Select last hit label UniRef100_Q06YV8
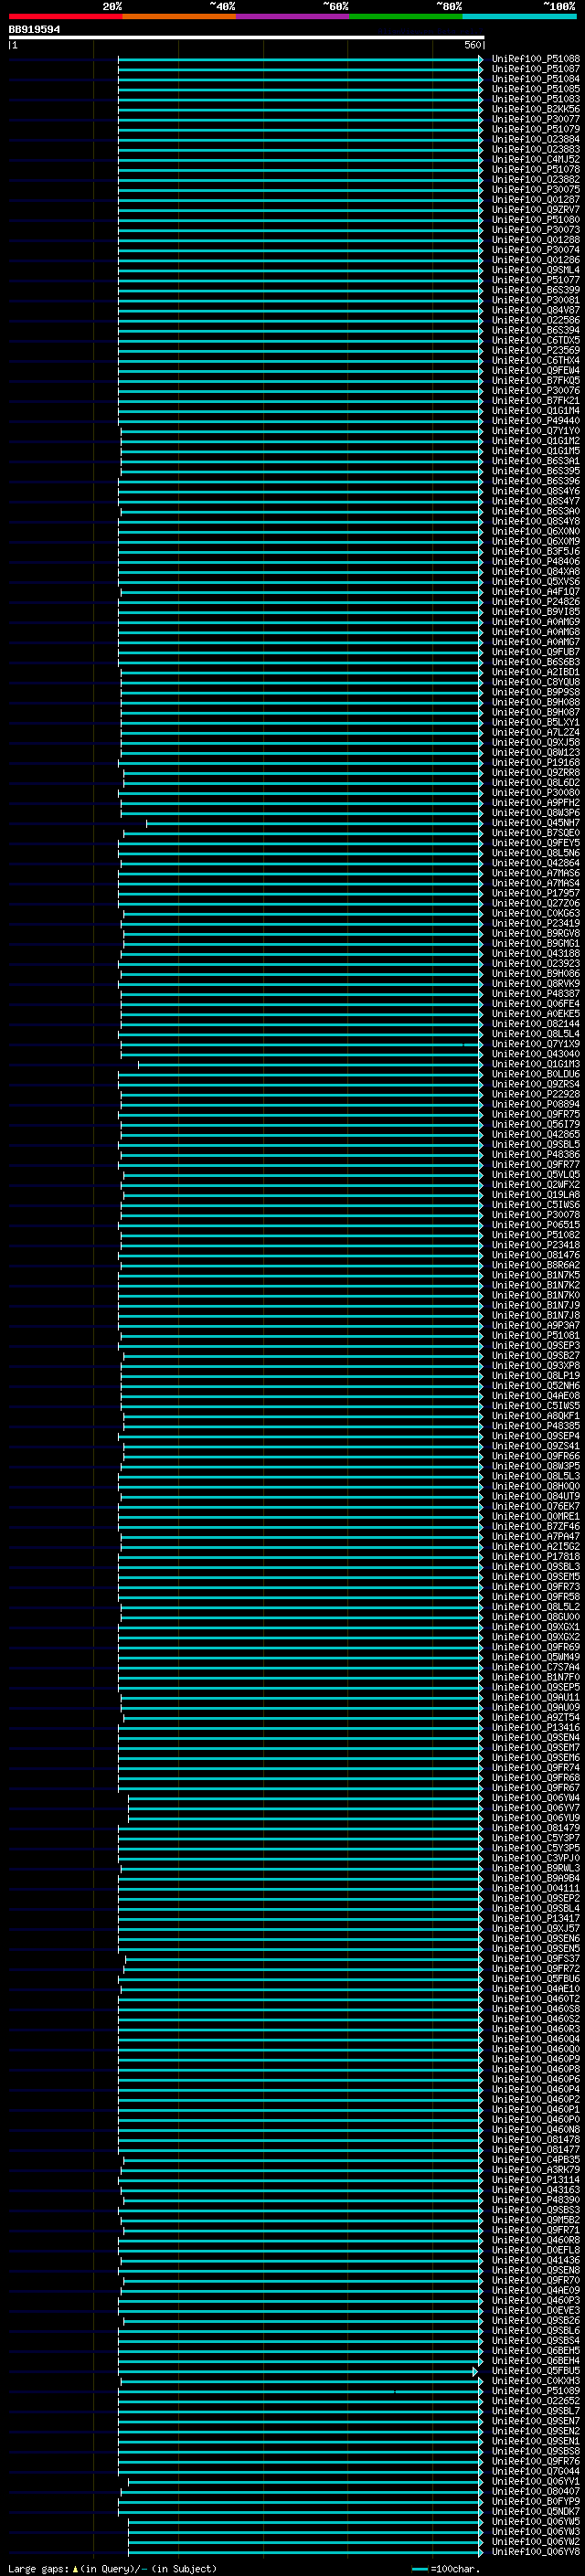This screenshot has height=2576, width=585. pyautogui.click(x=536, y=2551)
